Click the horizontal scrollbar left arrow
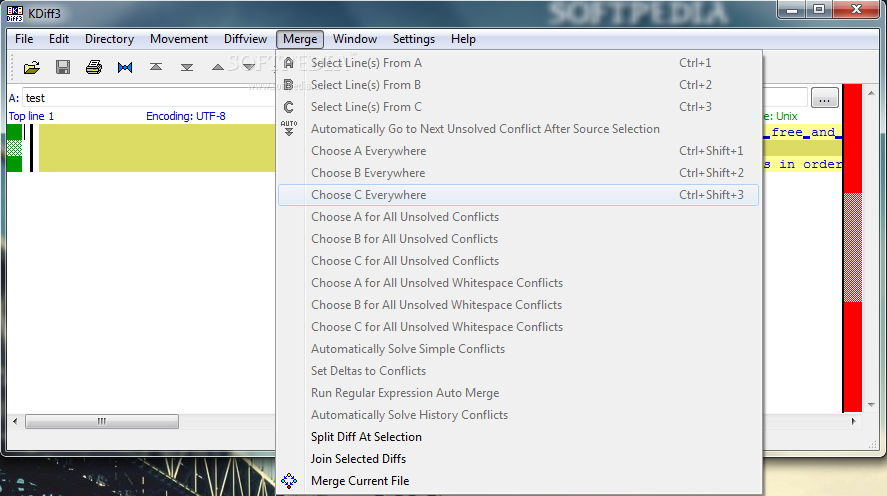887x496 pixels. [15, 421]
